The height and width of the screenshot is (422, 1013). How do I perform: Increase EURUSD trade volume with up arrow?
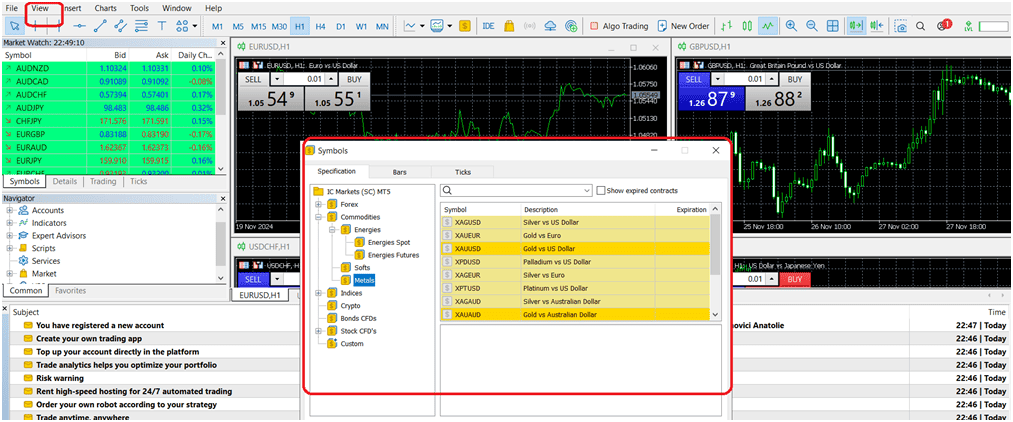pyautogui.click(x=331, y=79)
